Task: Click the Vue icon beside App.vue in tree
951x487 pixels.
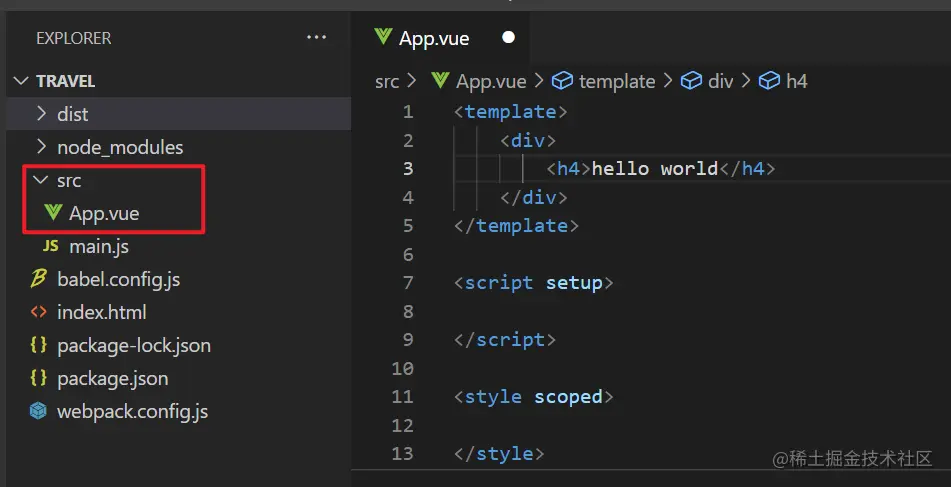Action: [53, 213]
